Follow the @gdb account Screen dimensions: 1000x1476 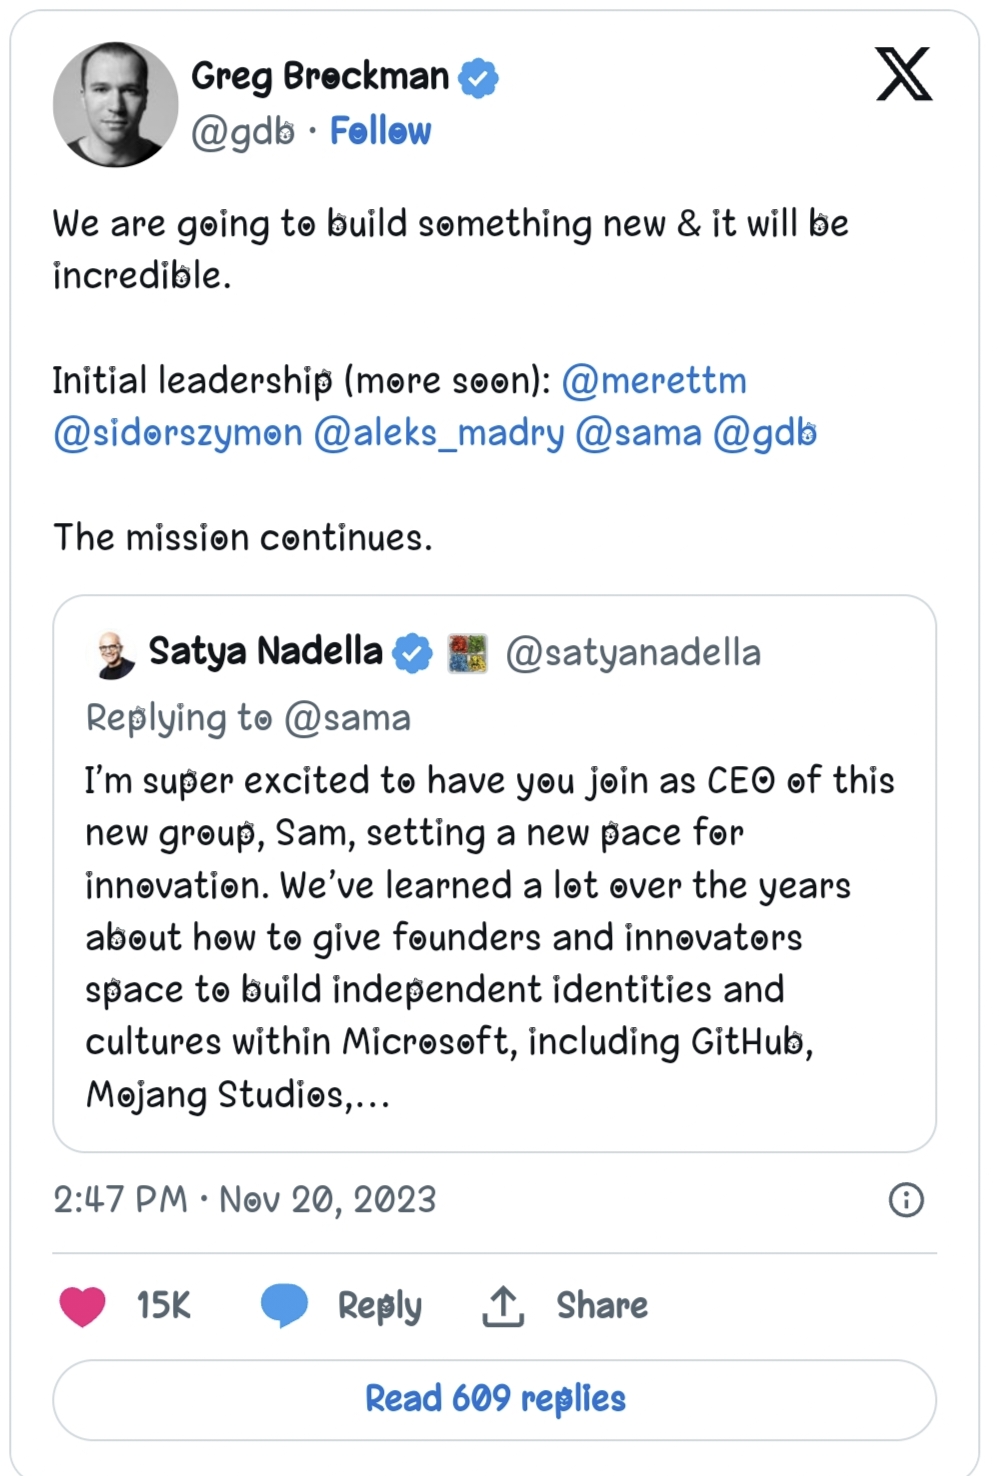(380, 131)
